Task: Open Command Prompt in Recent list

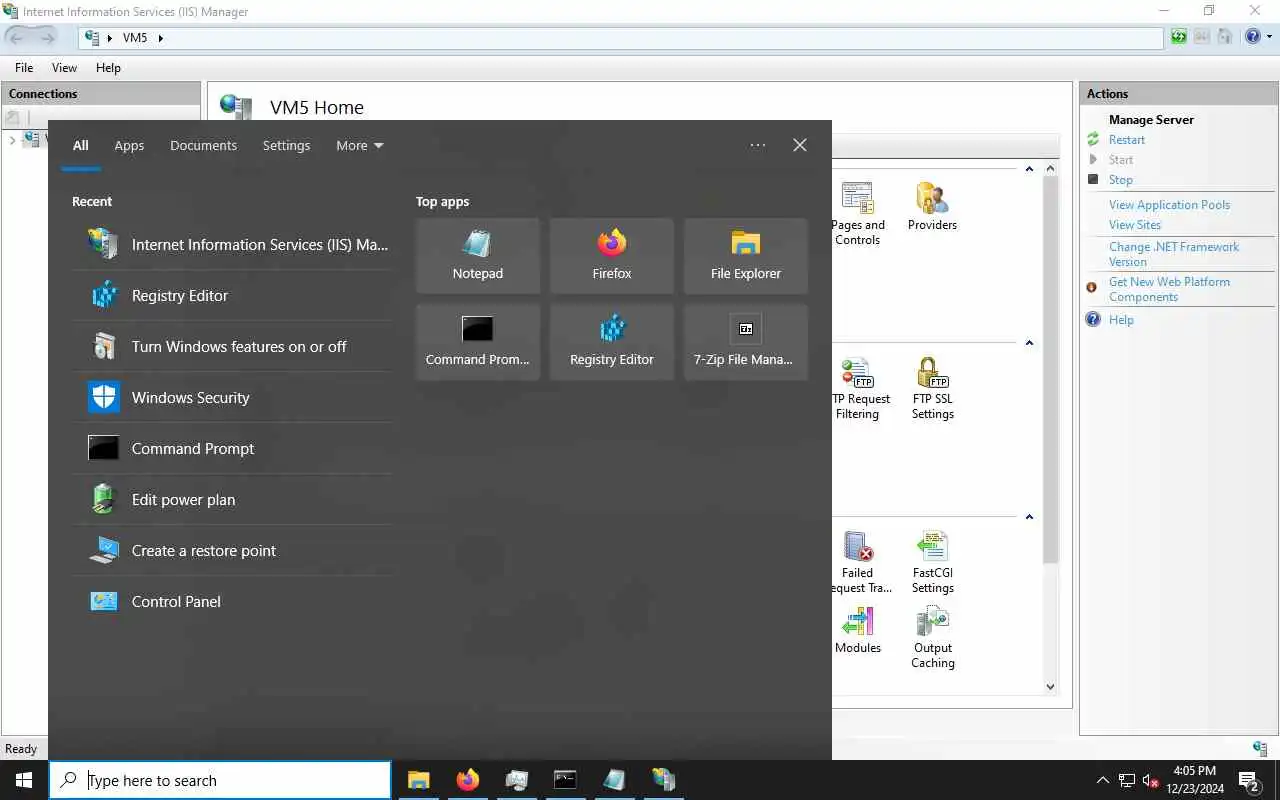Action: [231, 448]
